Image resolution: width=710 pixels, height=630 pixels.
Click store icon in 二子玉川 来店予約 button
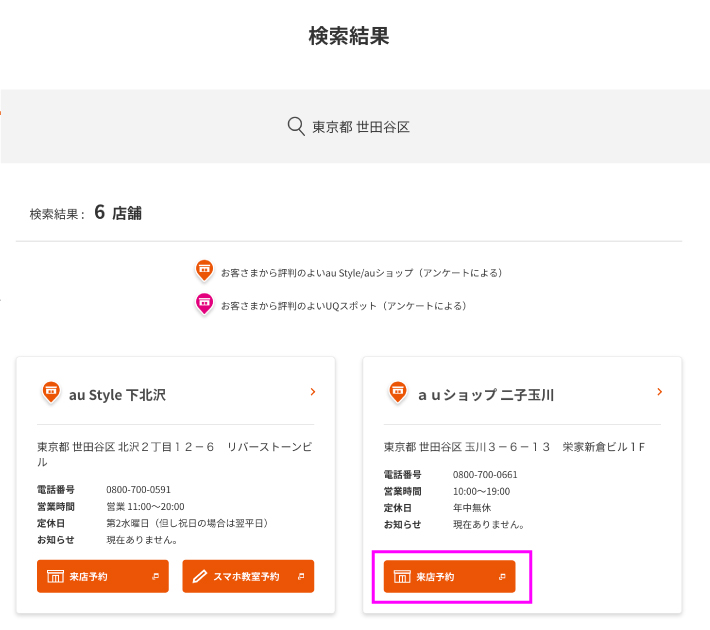pos(402,576)
